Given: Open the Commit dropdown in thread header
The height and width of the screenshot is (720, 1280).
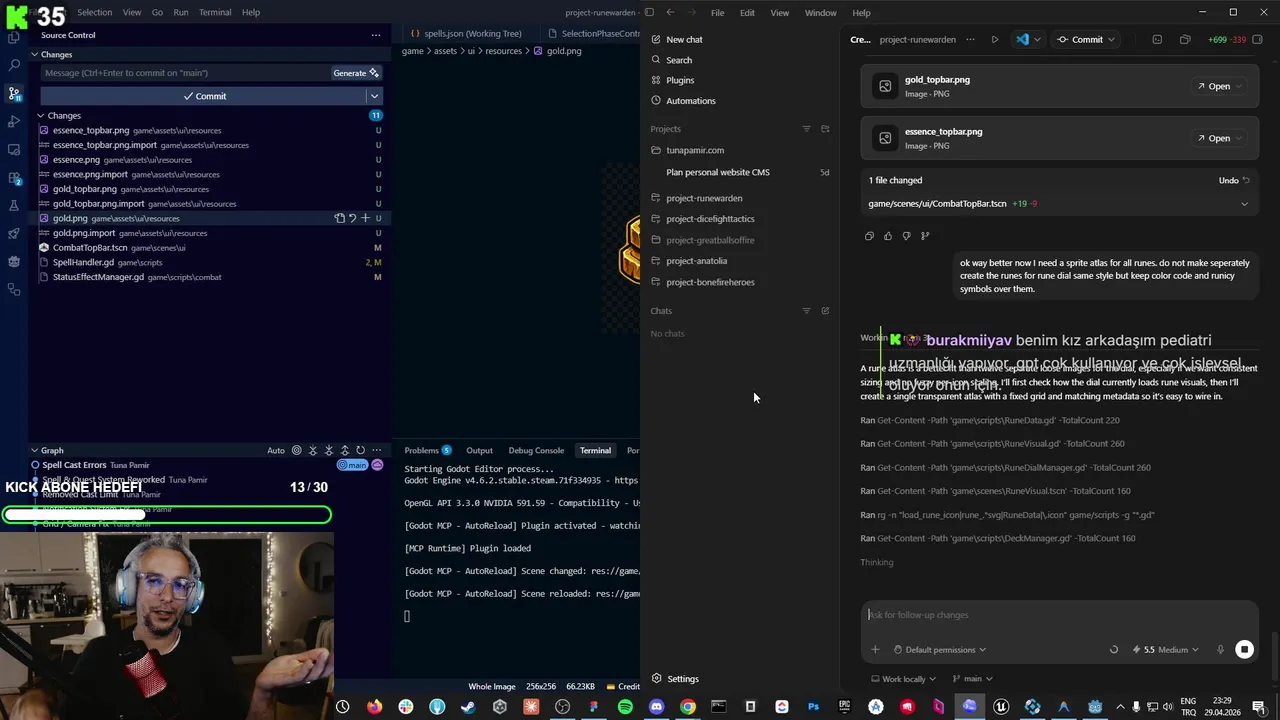Looking at the screenshot, I should [1111, 40].
